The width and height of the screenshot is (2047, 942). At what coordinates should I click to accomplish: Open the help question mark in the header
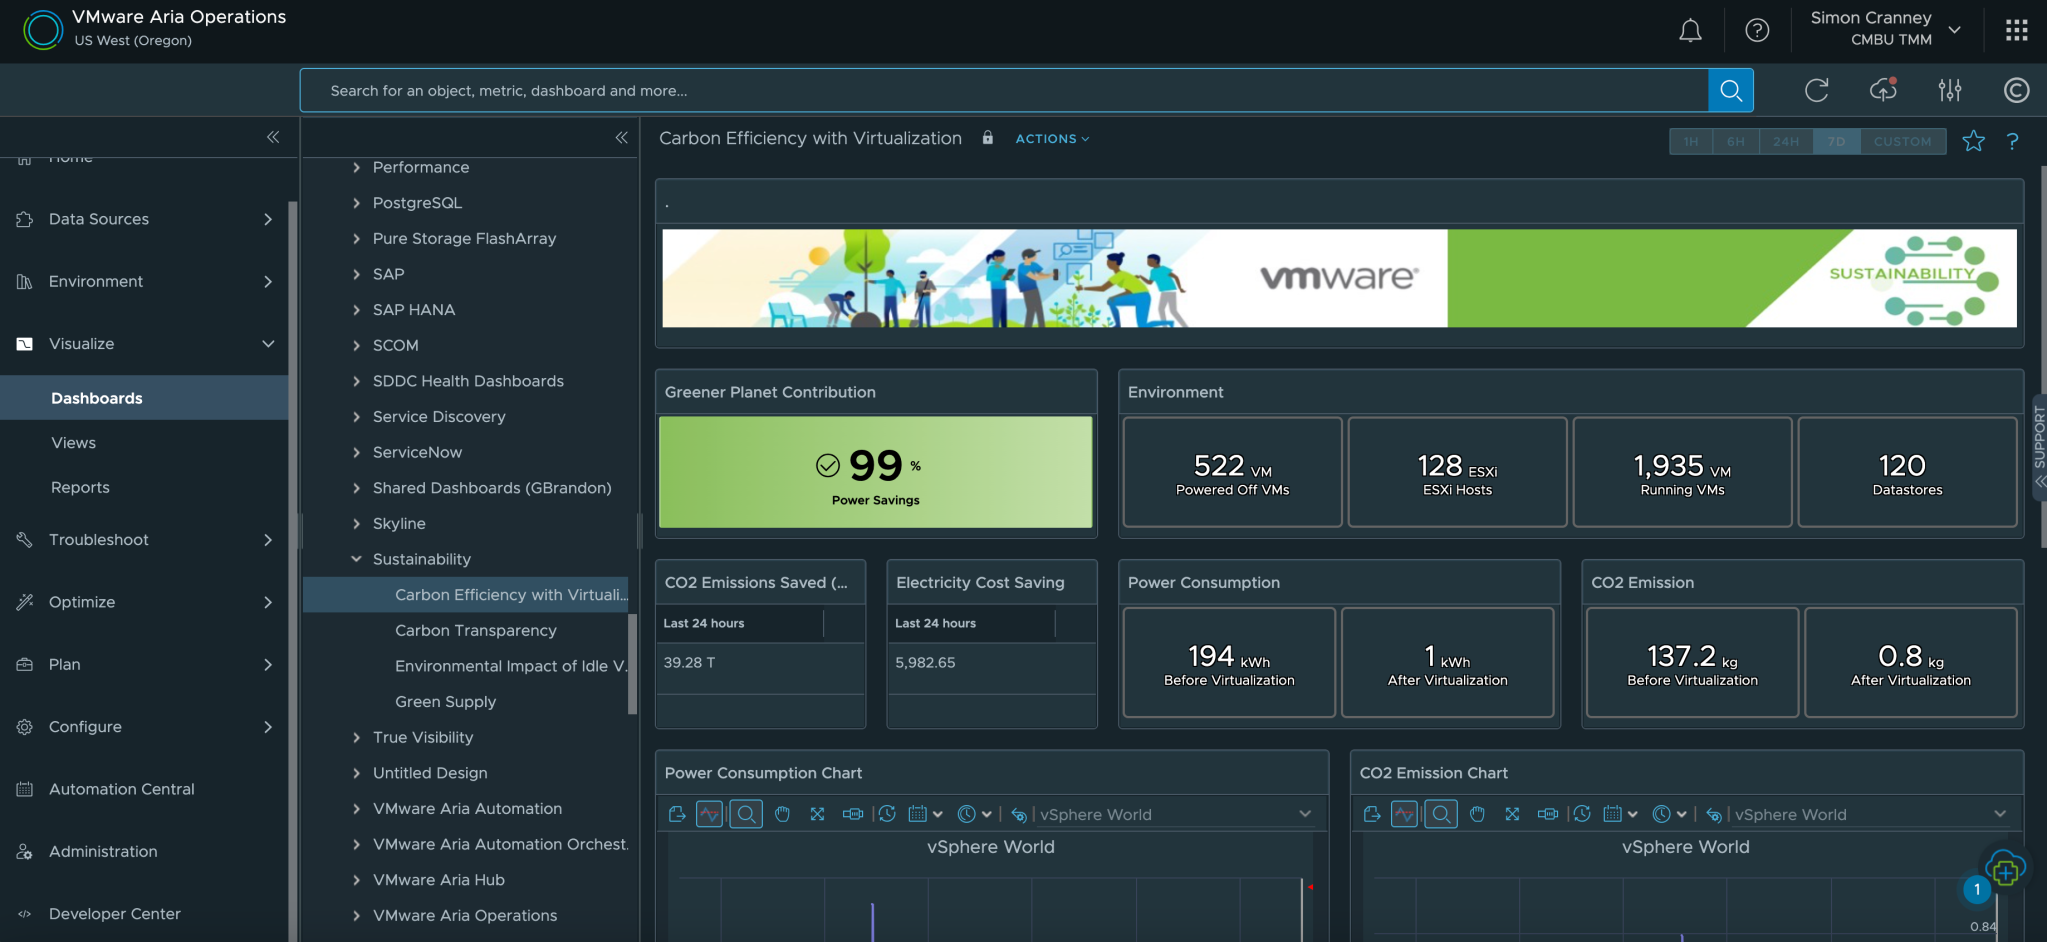coord(1757,31)
